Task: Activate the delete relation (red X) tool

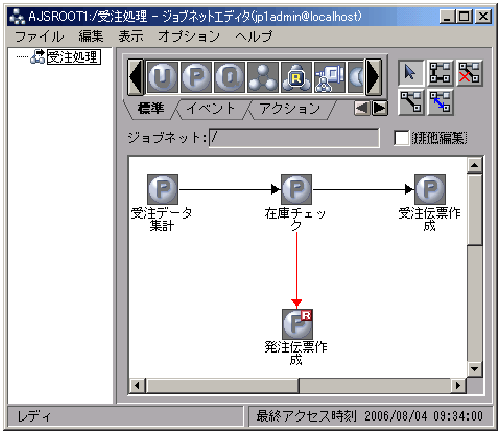Action: click(469, 73)
